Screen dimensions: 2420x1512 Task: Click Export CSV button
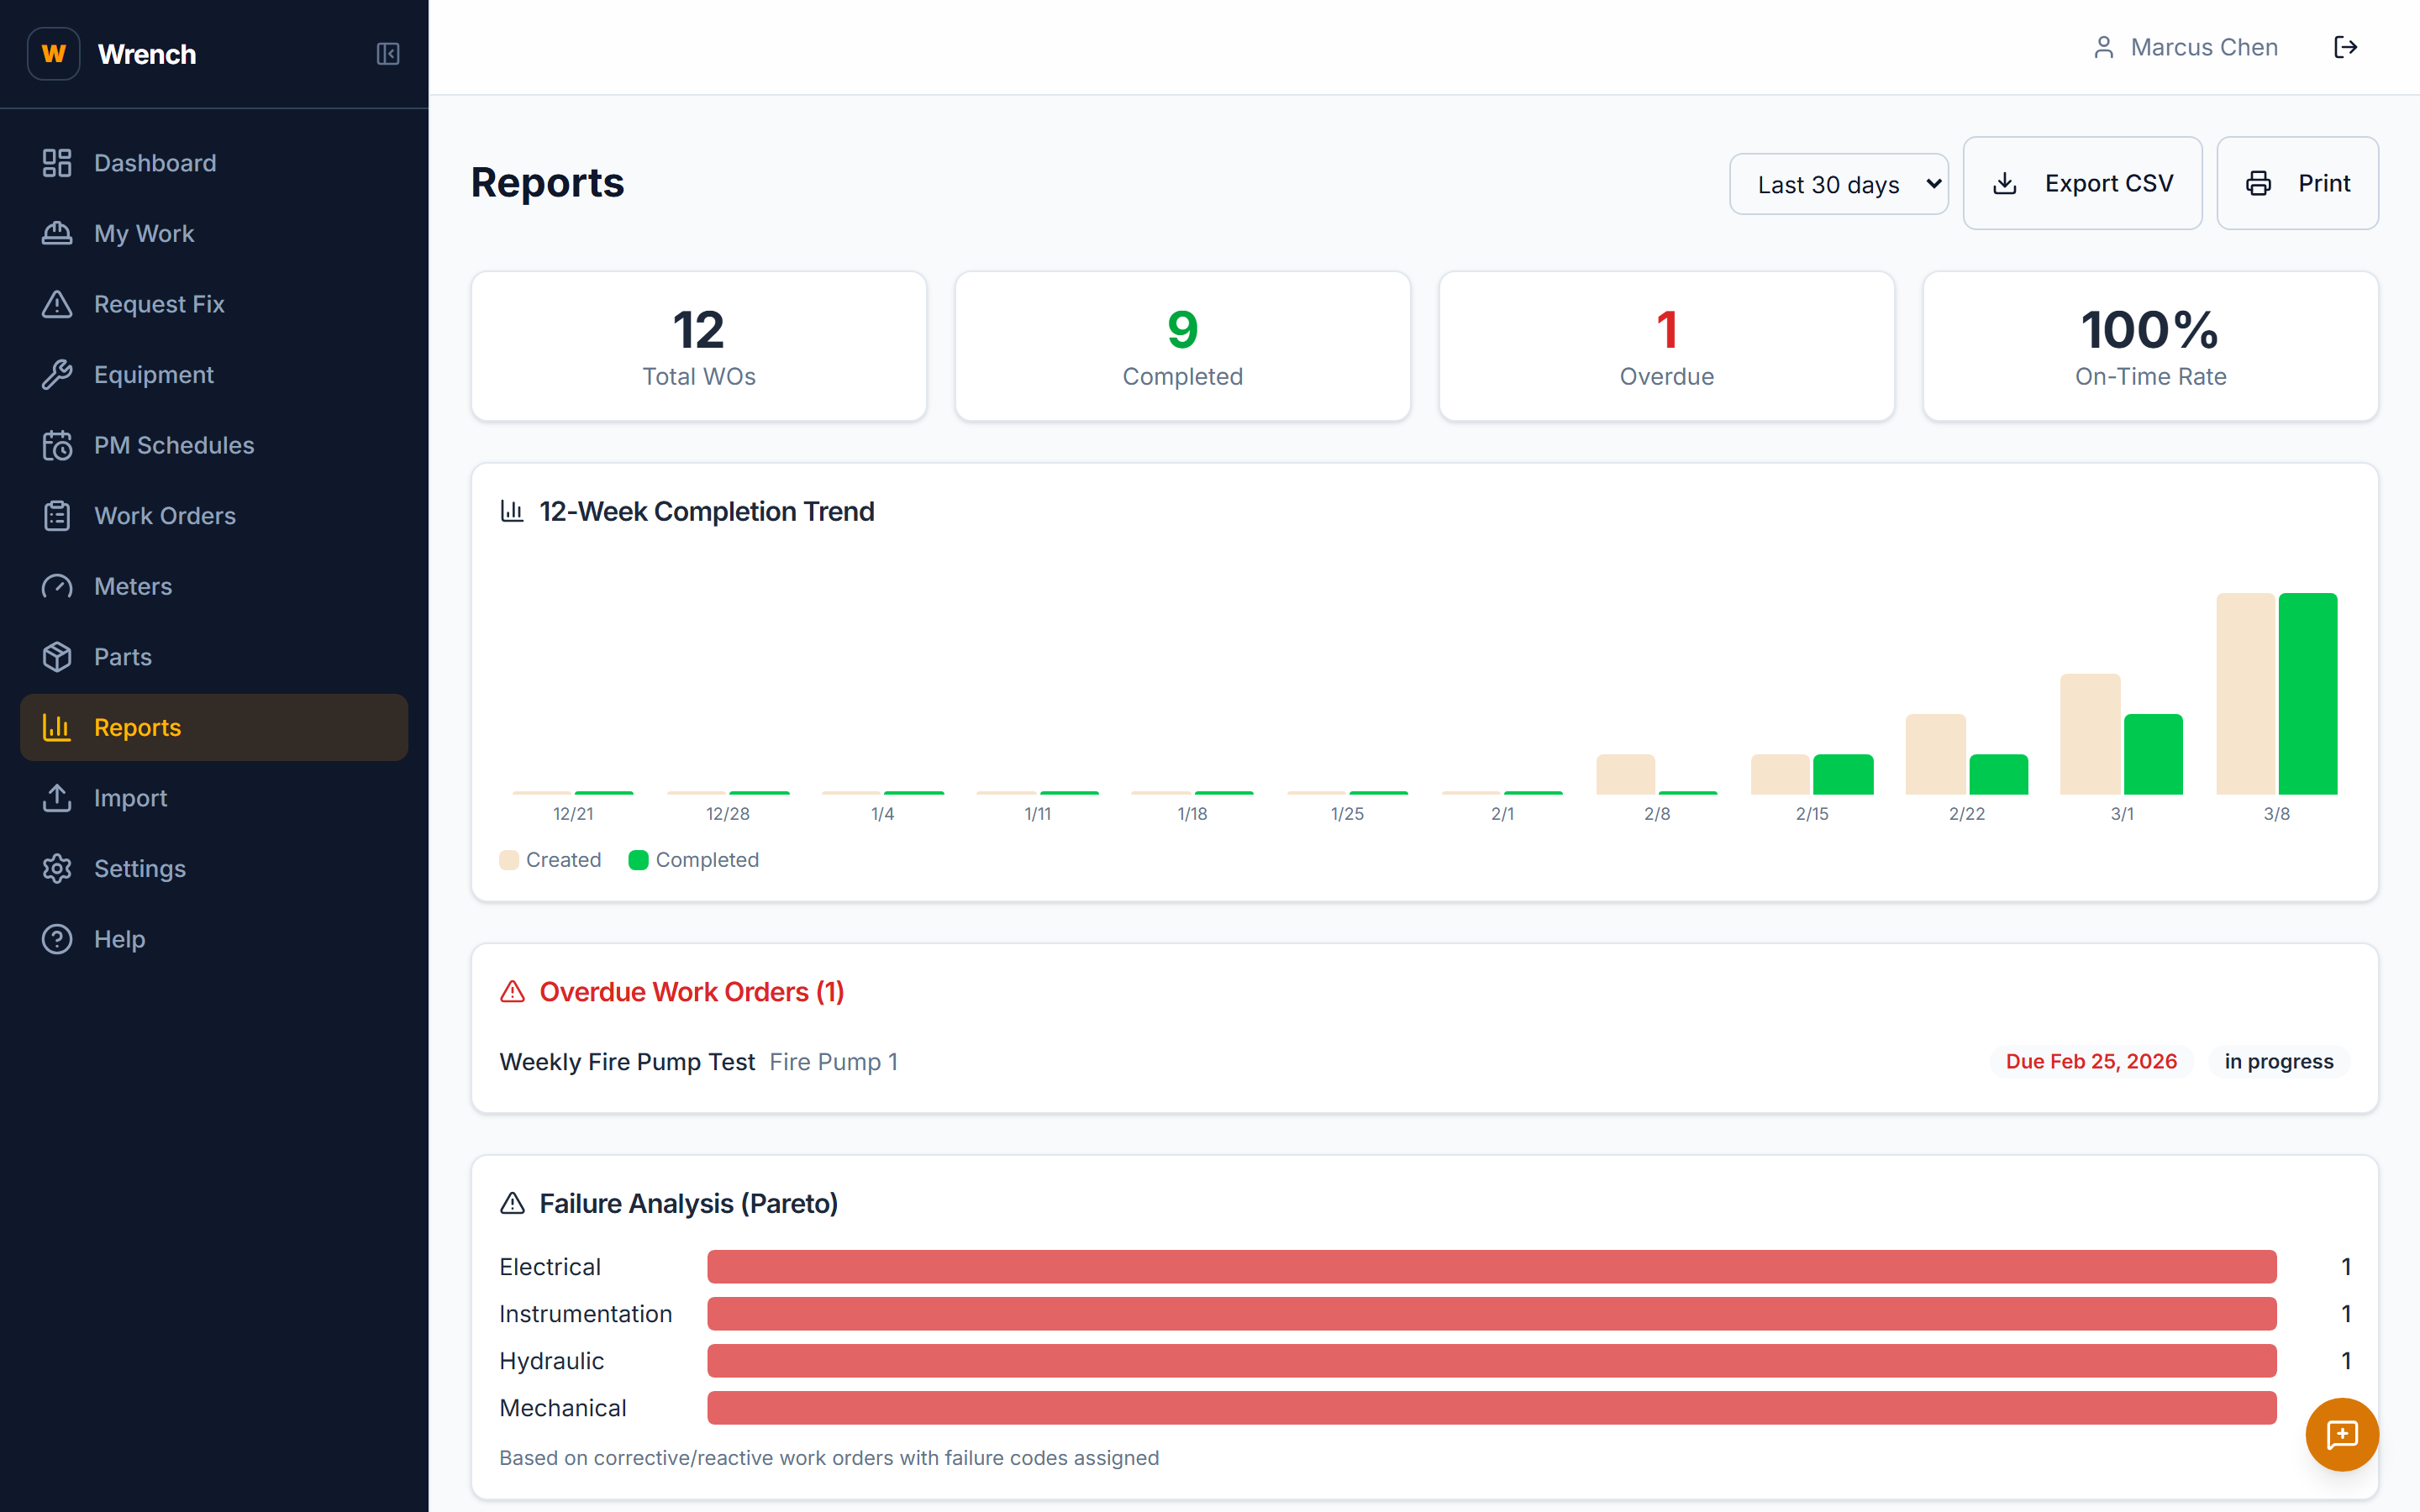click(x=2083, y=183)
